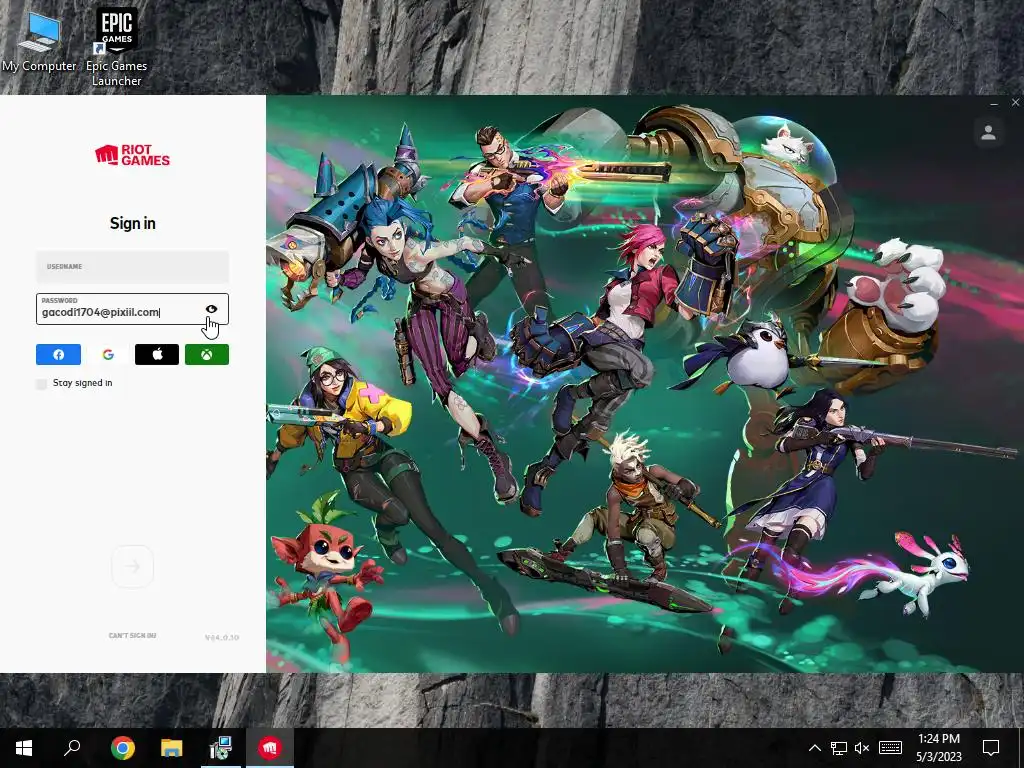Open the notification center icon
The width and height of the screenshot is (1024, 768).
pos(991,748)
